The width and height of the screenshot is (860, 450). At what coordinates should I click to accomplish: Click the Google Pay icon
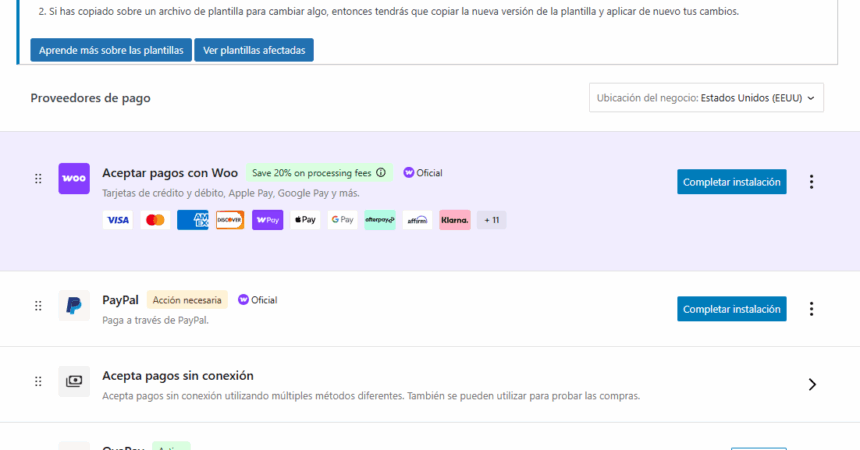342,220
